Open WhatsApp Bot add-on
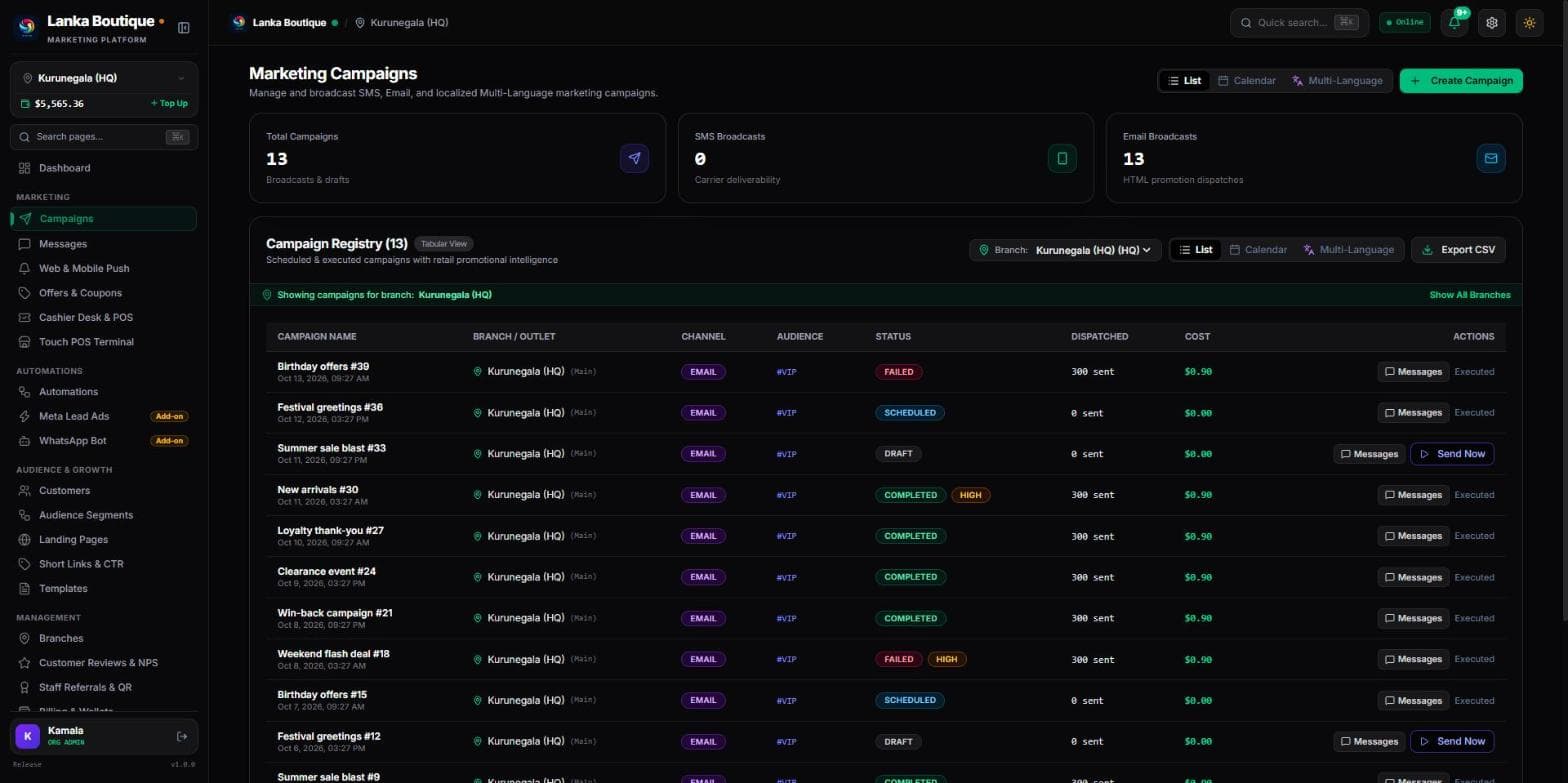Screen dimensions: 1568x783 pos(103,441)
